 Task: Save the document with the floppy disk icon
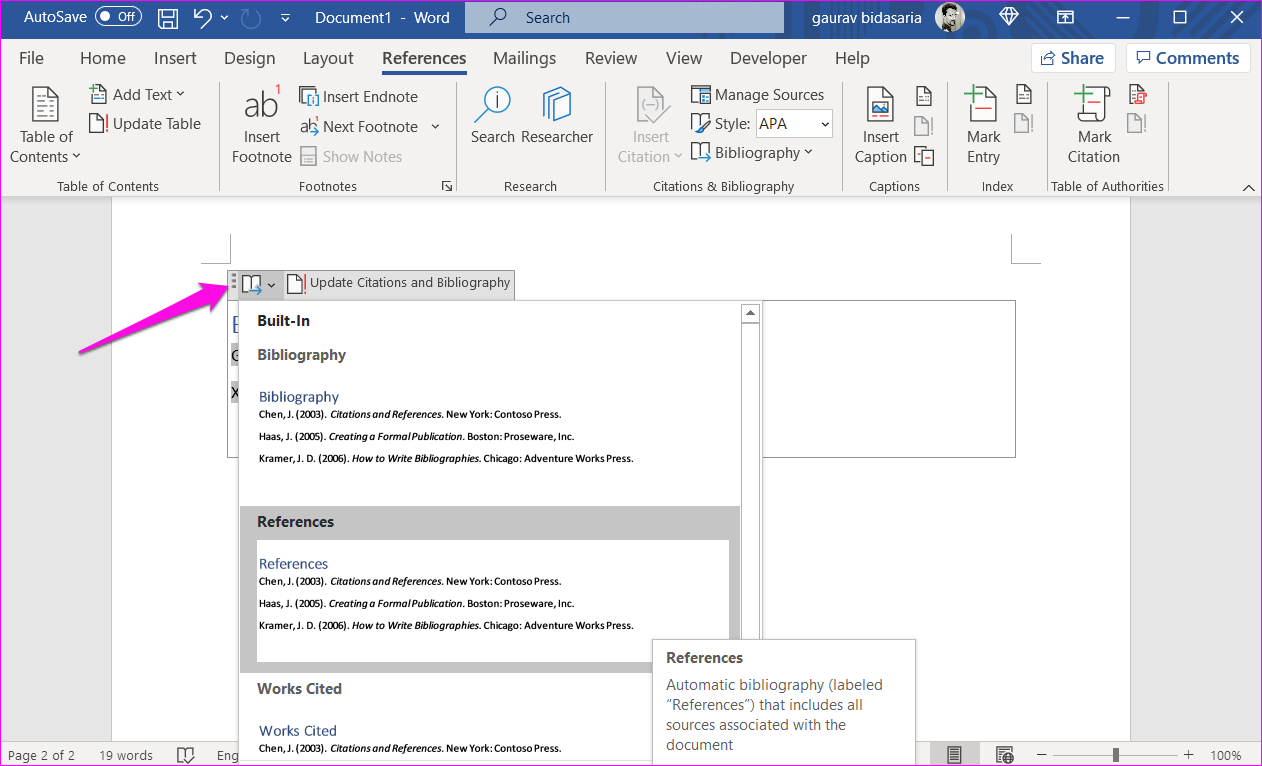point(168,17)
